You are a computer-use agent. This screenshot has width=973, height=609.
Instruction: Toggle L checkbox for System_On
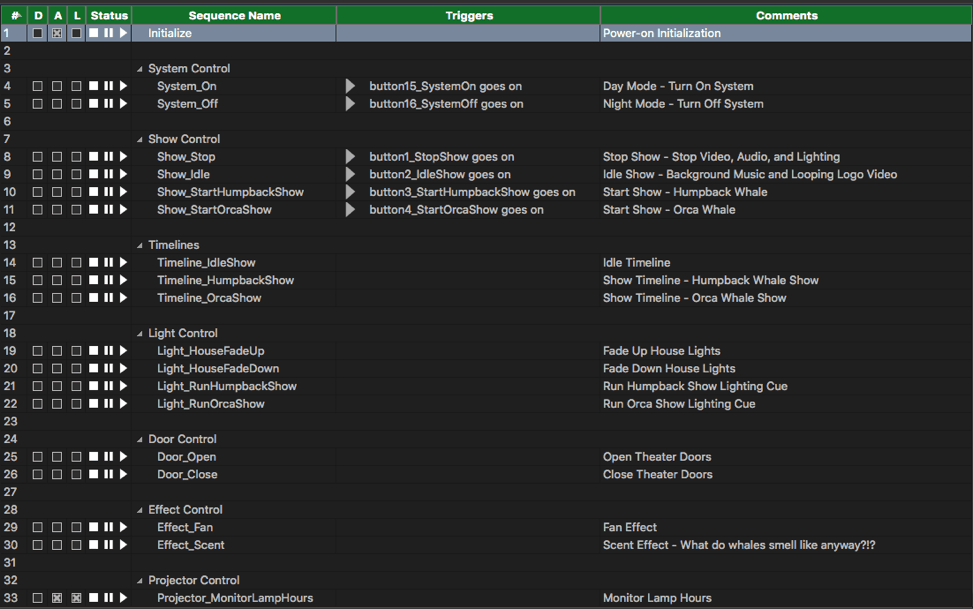click(x=76, y=86)
